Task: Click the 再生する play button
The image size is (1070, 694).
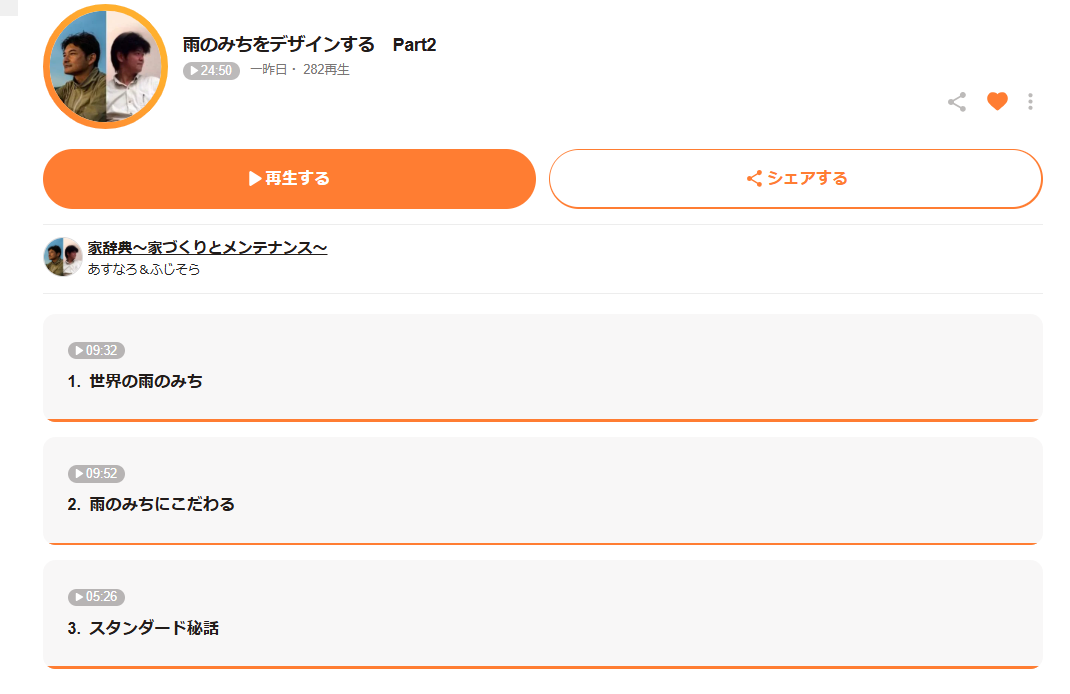Action: [x=289, y=179]
